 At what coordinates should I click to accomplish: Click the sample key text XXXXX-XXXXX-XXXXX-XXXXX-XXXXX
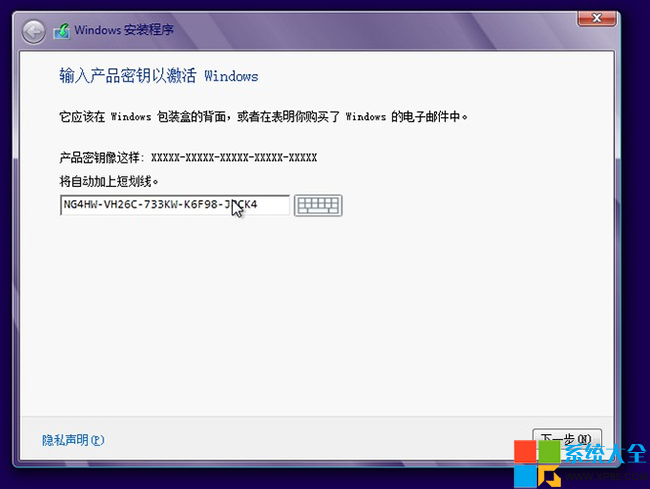pos(234,157)
